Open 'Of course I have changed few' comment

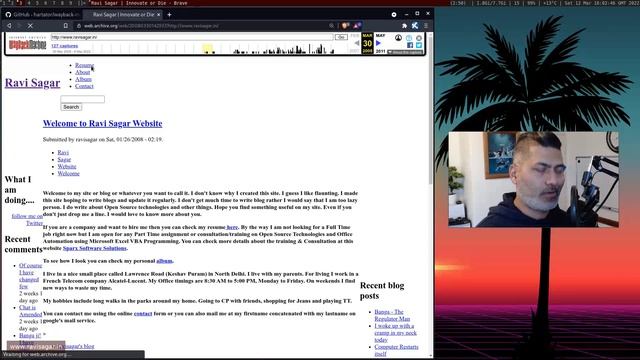[x=29, y=276]
